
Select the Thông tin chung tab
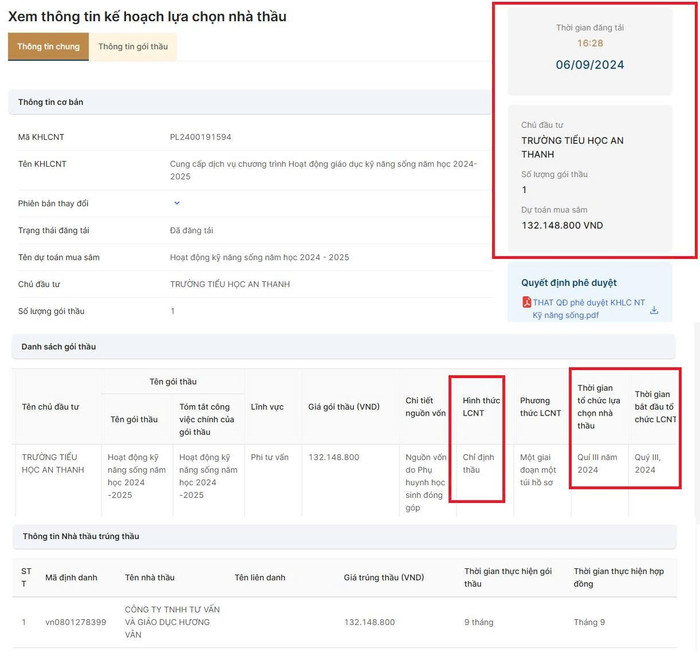pos(48,46)
